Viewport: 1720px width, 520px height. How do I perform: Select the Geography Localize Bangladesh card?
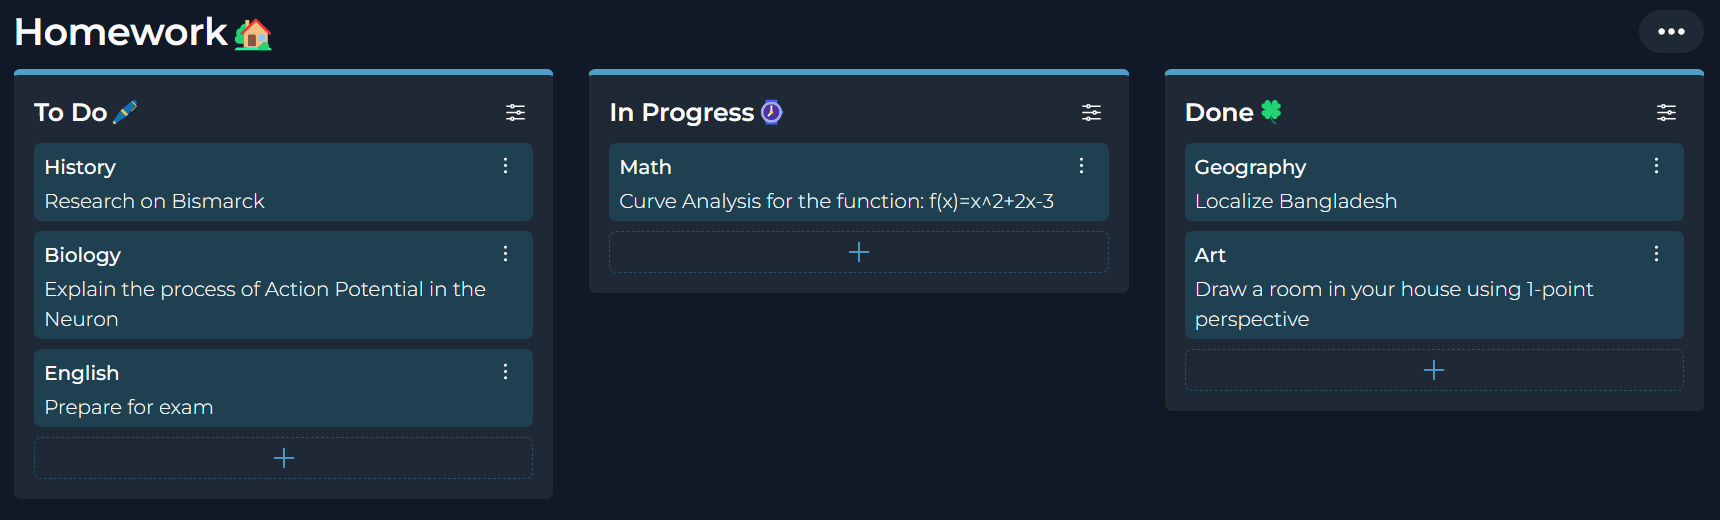[1434, 182]
